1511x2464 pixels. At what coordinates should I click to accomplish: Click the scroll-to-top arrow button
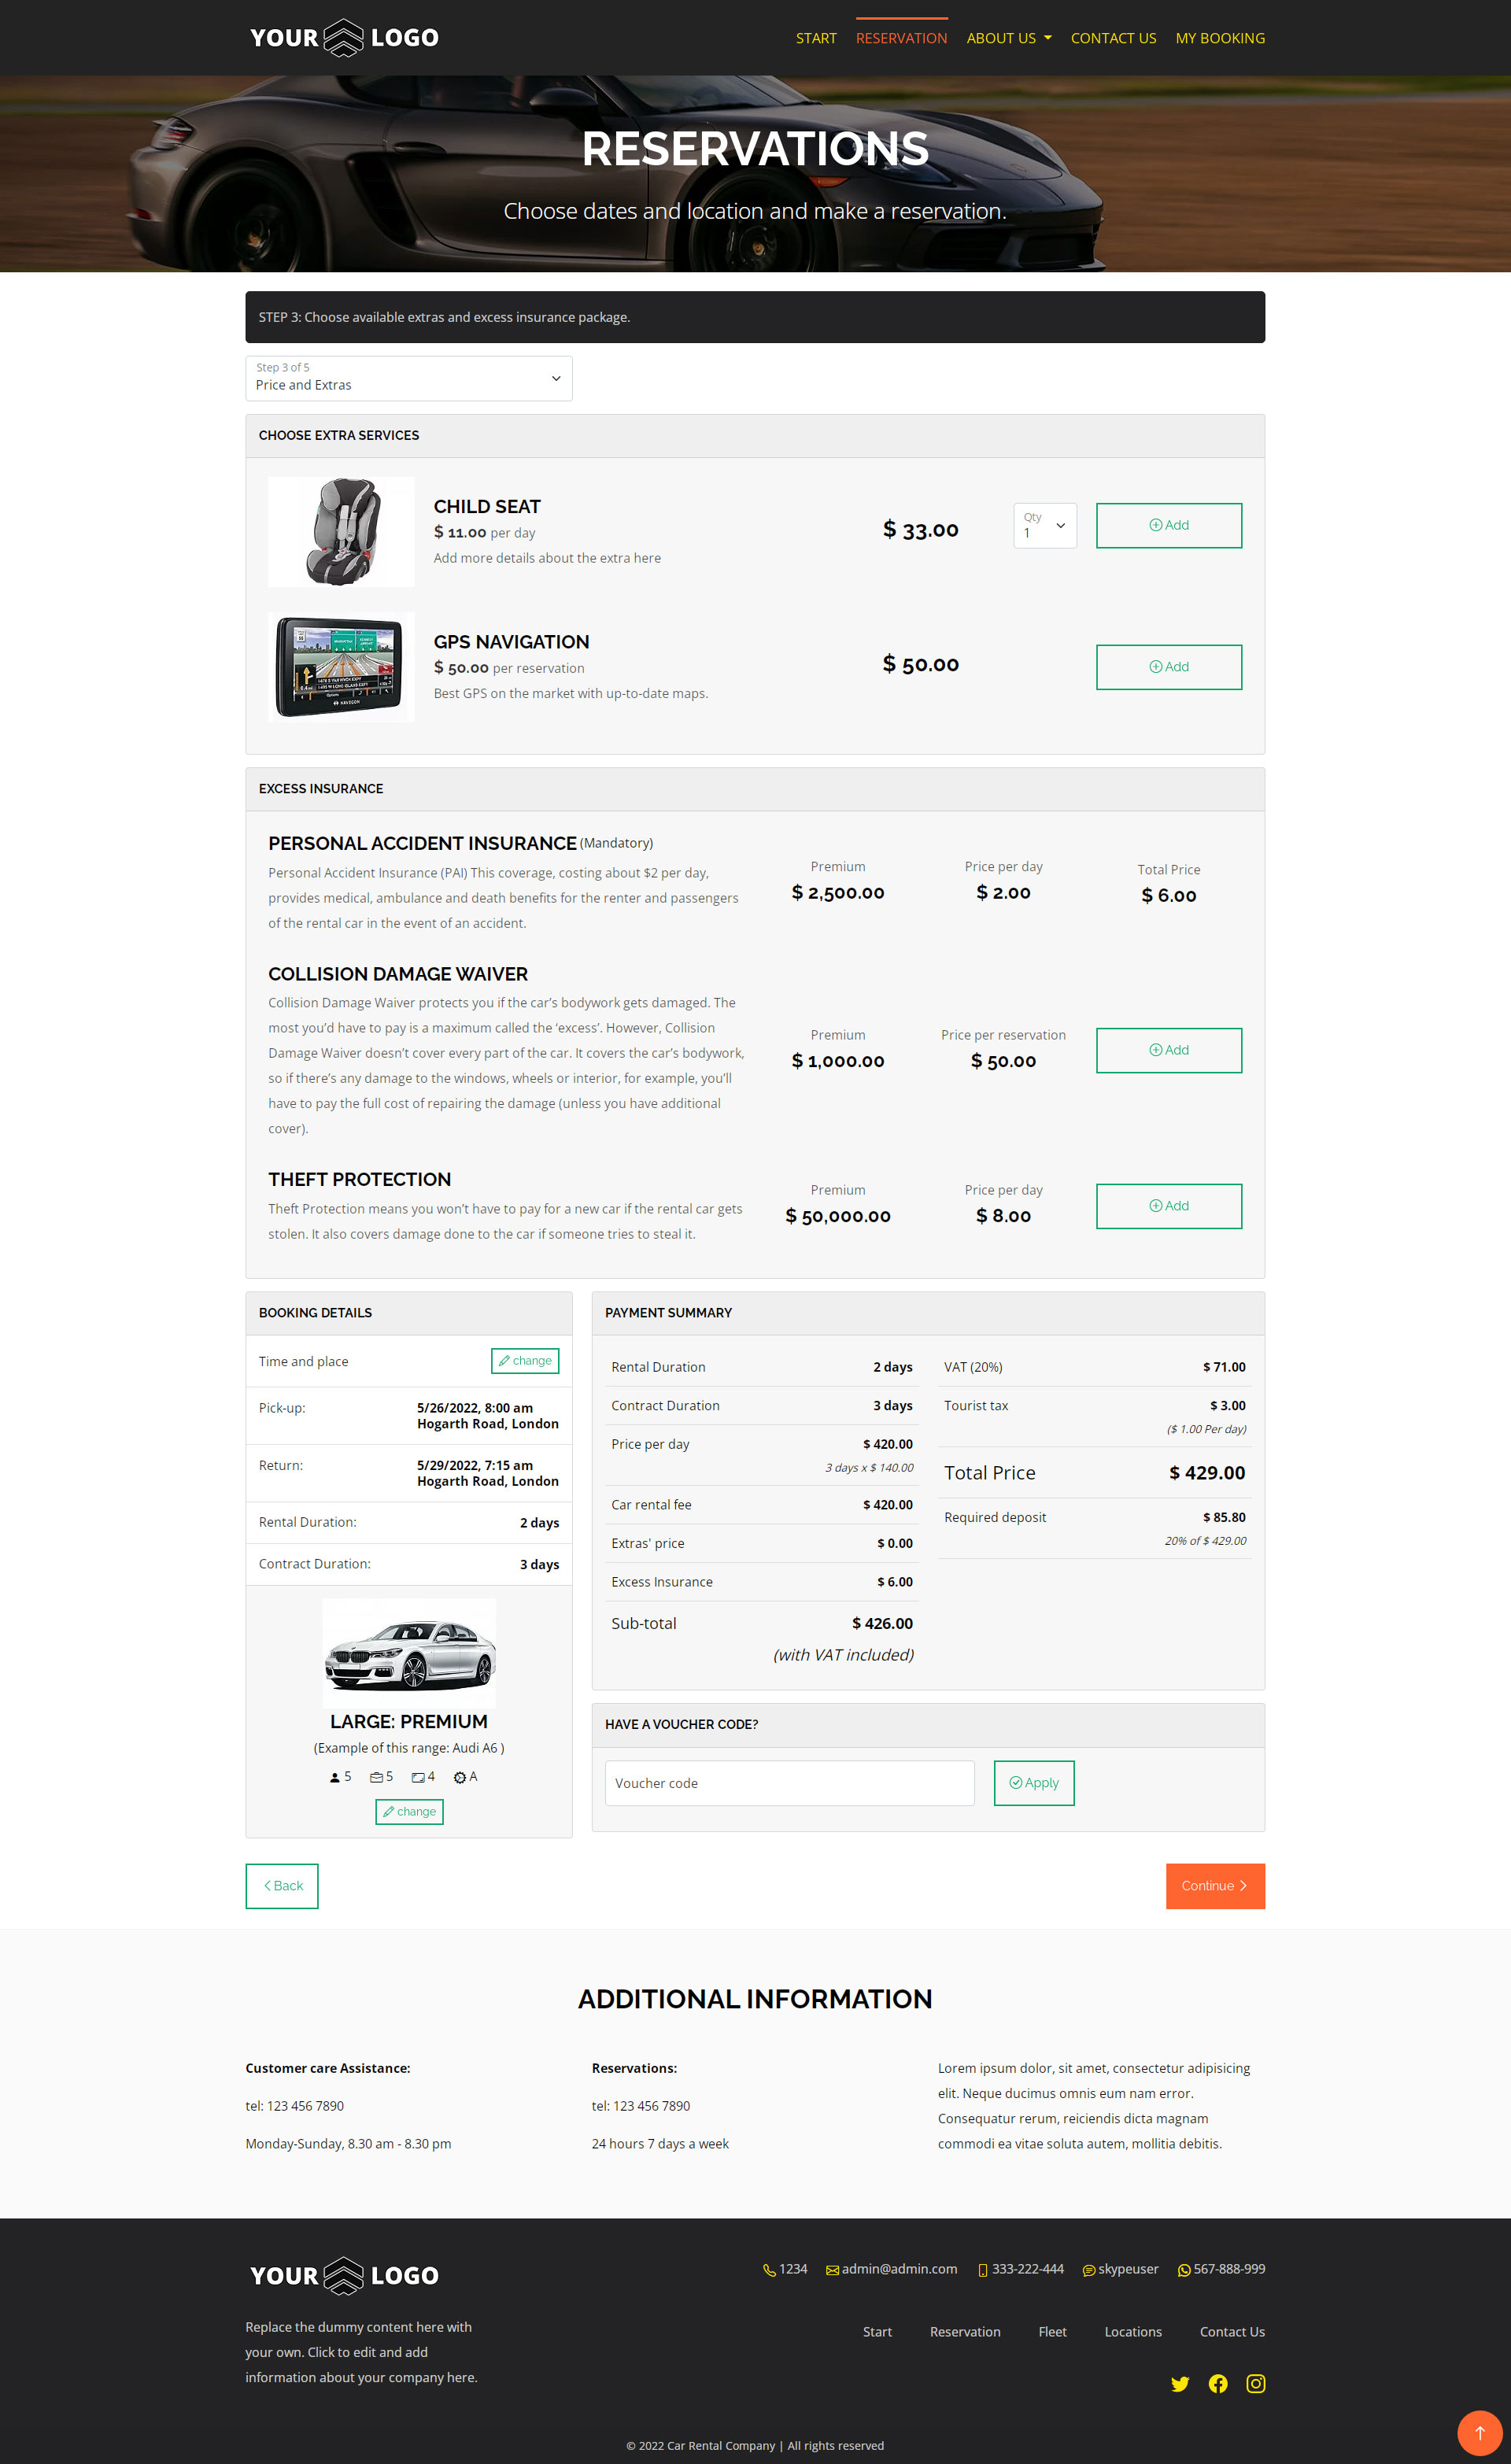point(1480,2433)
